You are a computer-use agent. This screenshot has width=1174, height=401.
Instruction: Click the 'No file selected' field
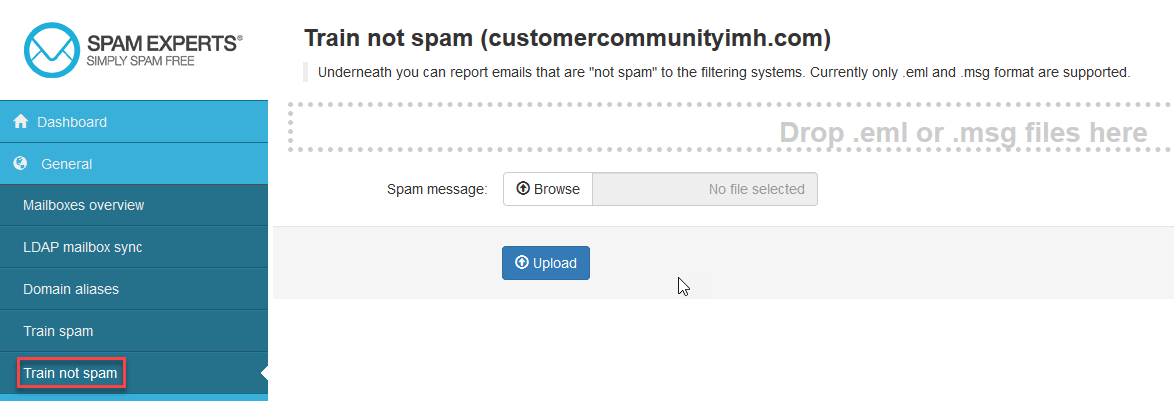705,189
